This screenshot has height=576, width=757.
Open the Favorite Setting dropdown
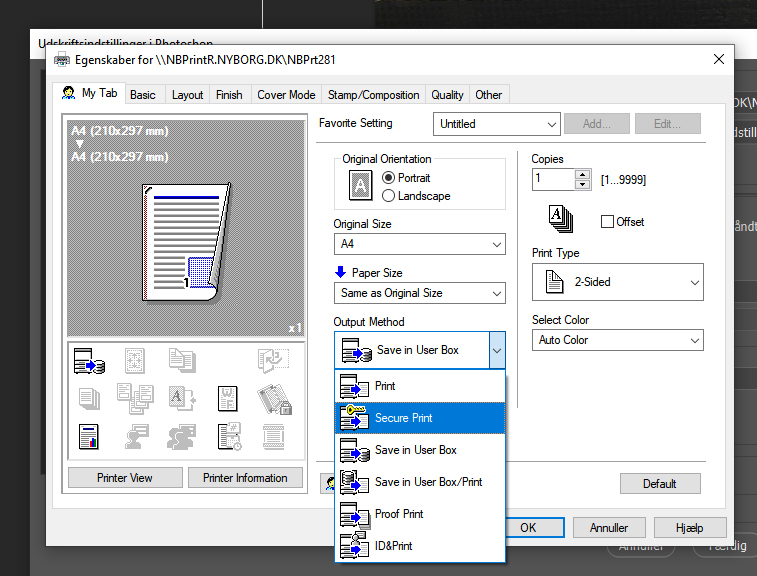[x=497, y=124]
